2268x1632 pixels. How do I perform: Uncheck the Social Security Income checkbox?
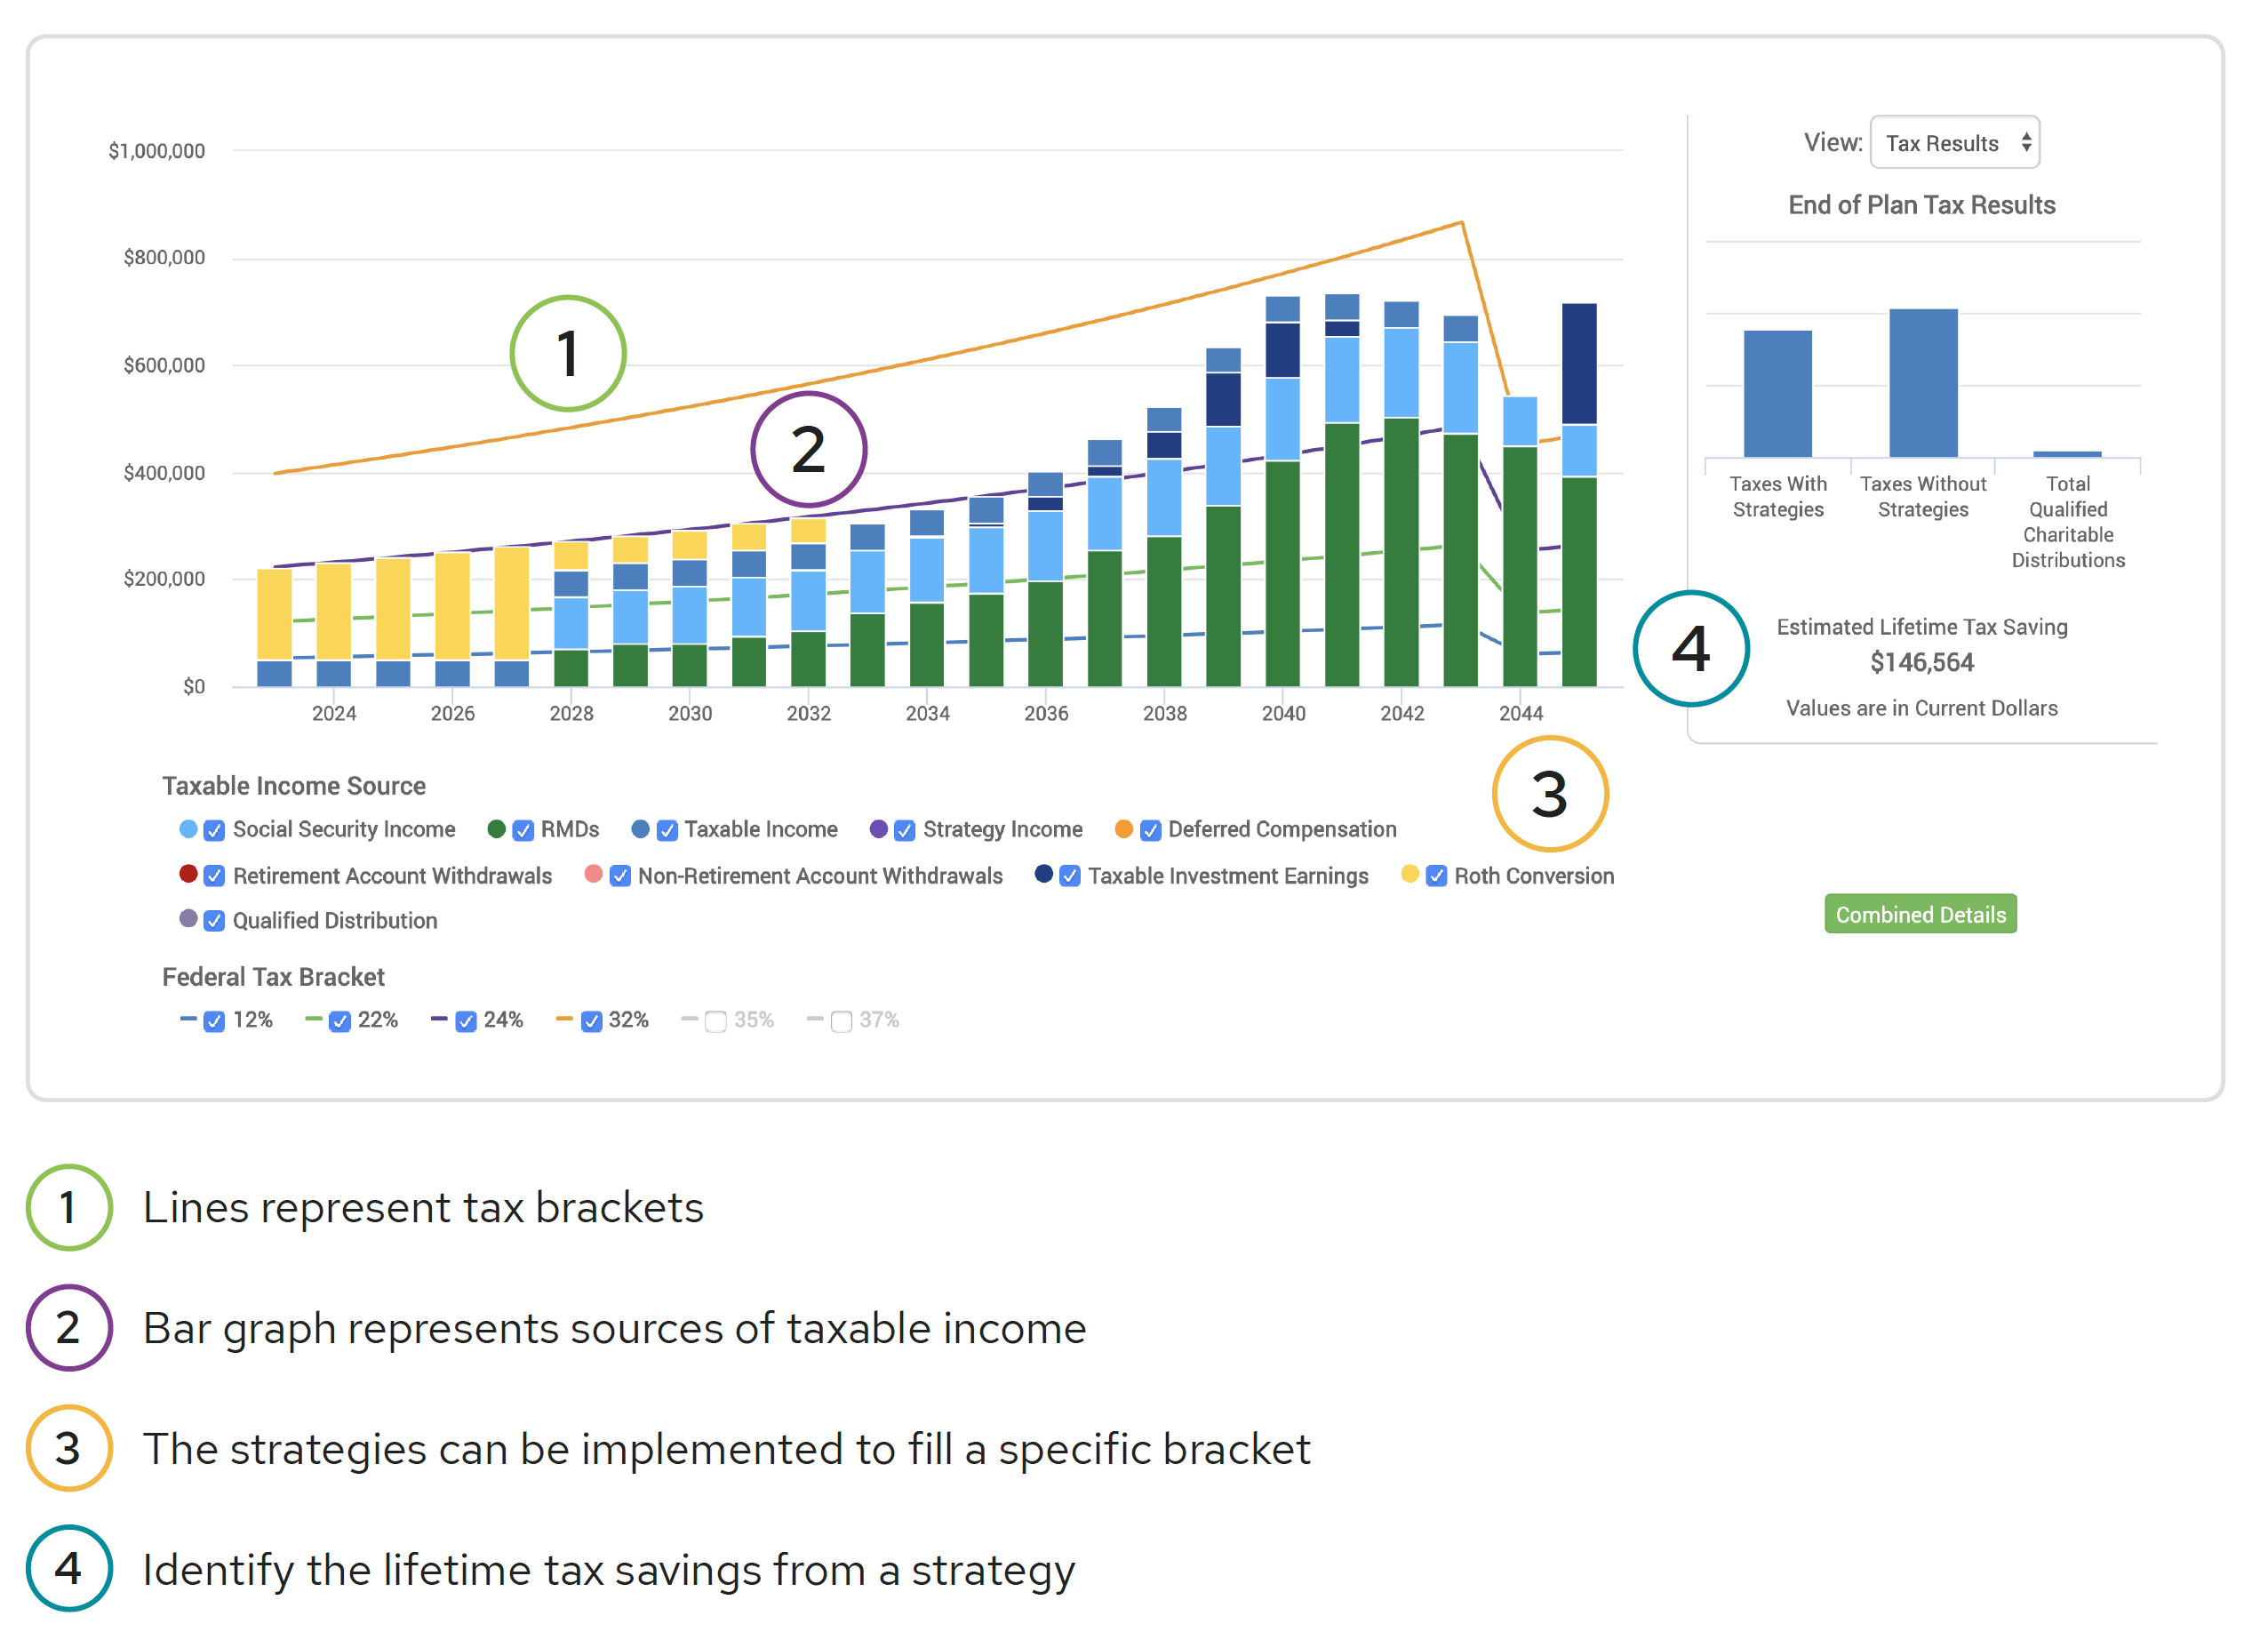[x=214, y=831]
